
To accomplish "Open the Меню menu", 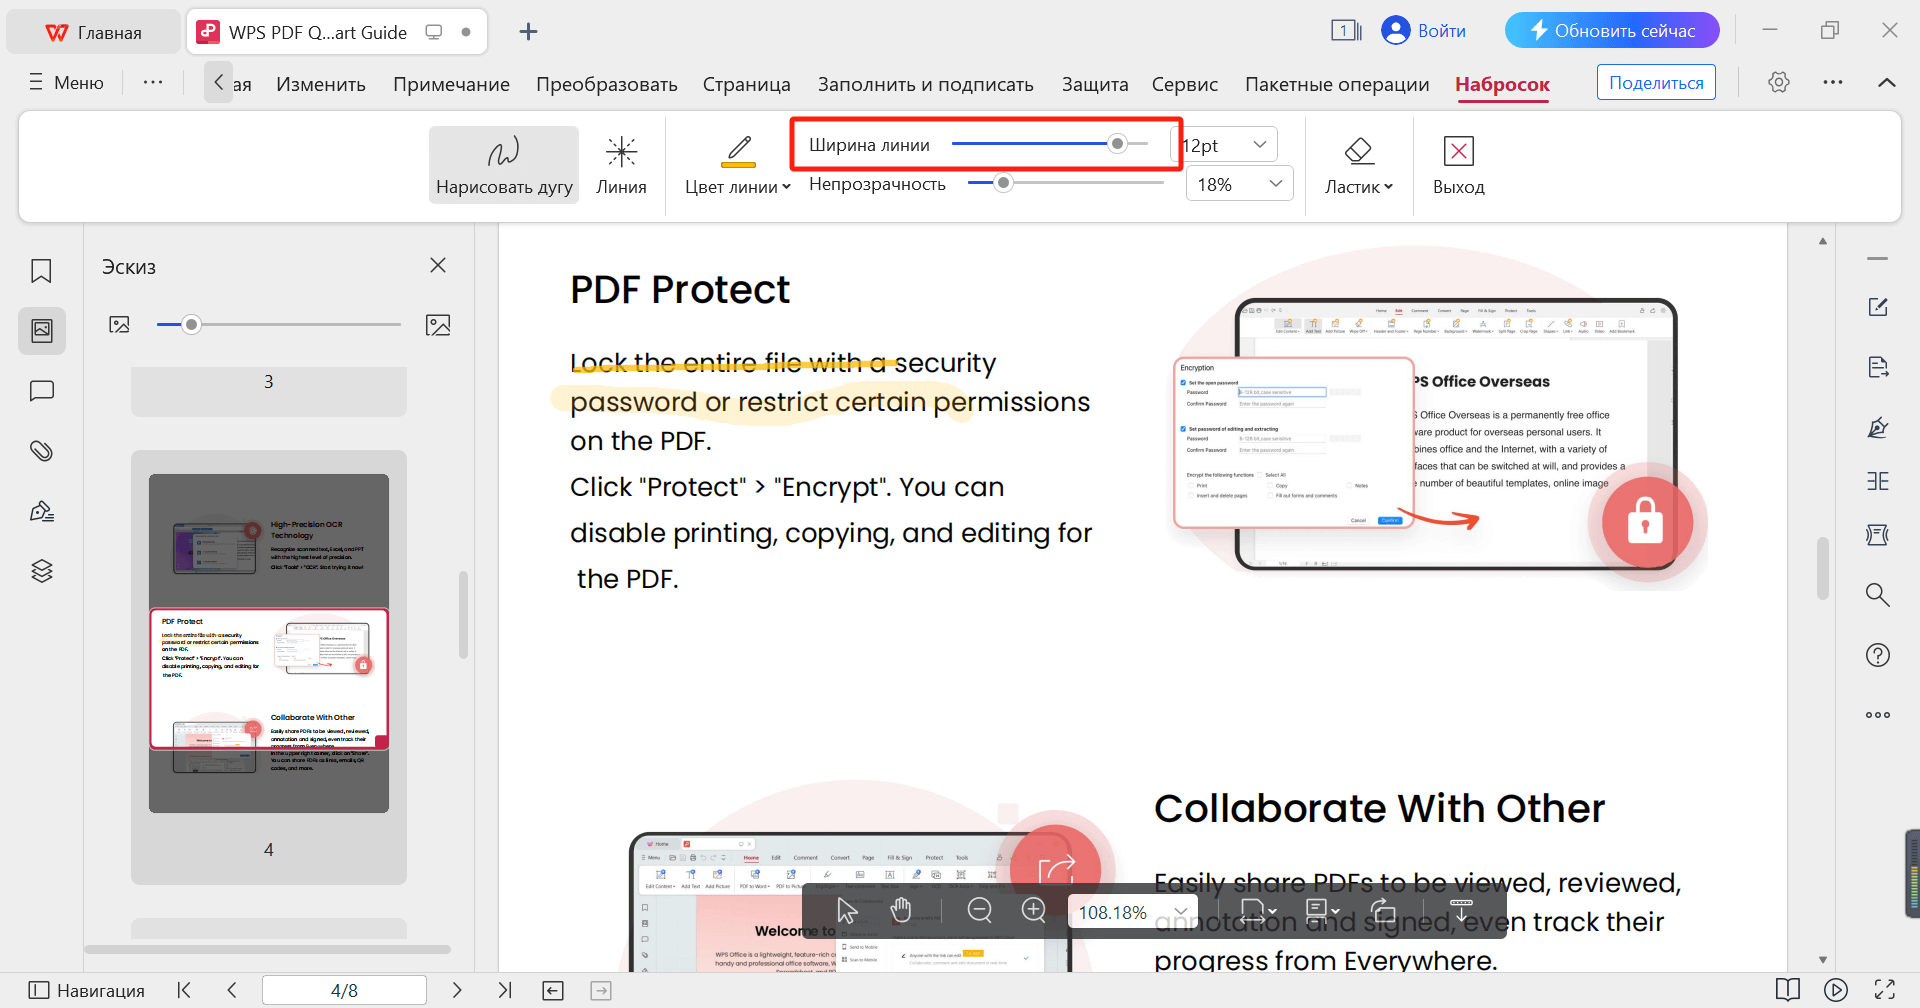I will tap(64, 82).
